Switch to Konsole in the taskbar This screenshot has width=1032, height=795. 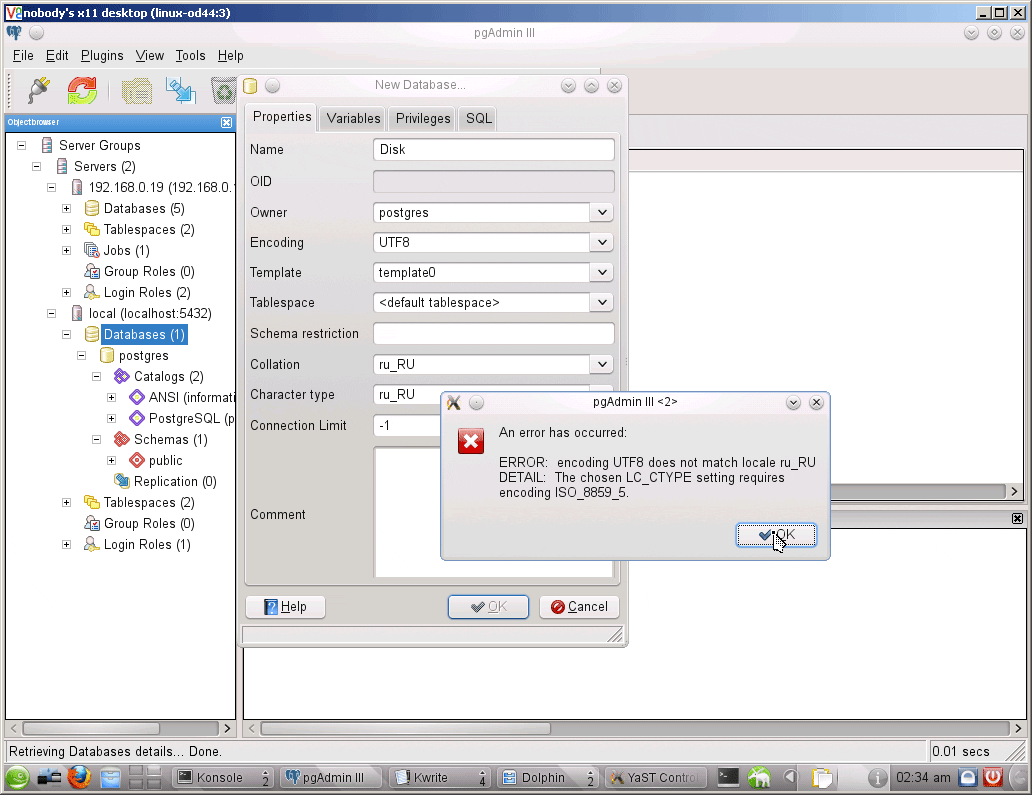[x=224, y=778]
